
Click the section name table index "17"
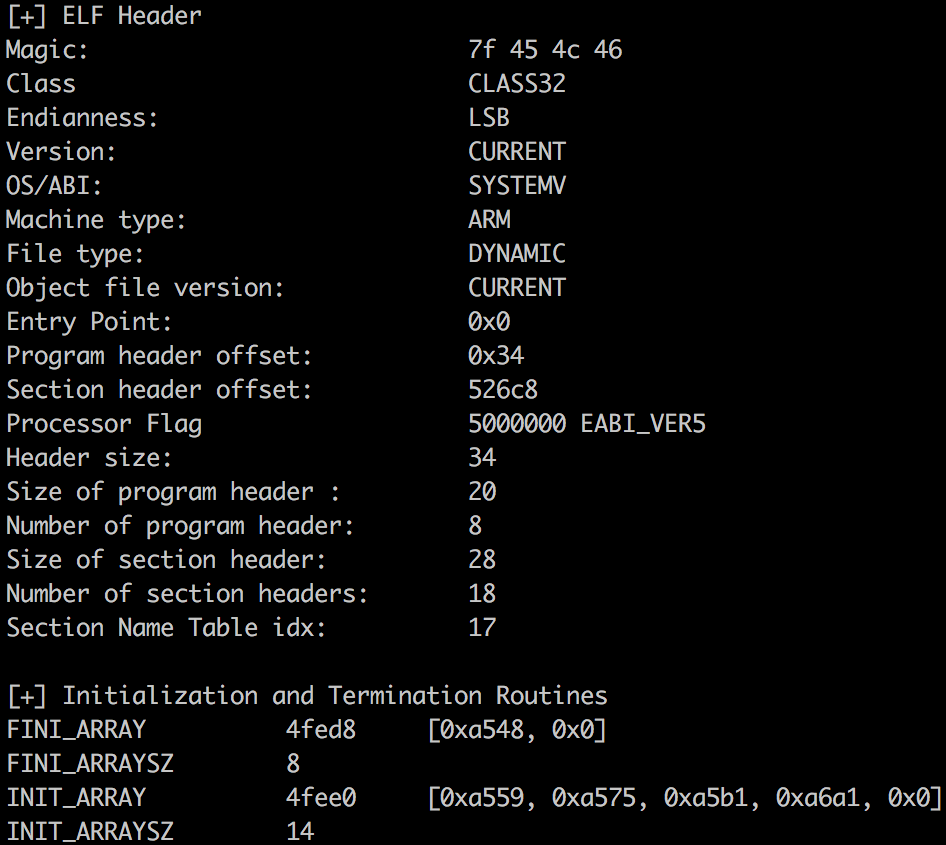pos(482,628)
